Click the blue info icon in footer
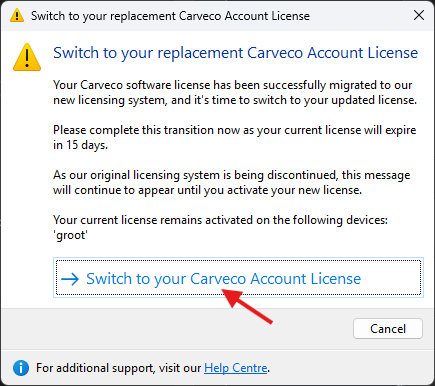The height and width of the screenshot is (386, 435). 21,368
